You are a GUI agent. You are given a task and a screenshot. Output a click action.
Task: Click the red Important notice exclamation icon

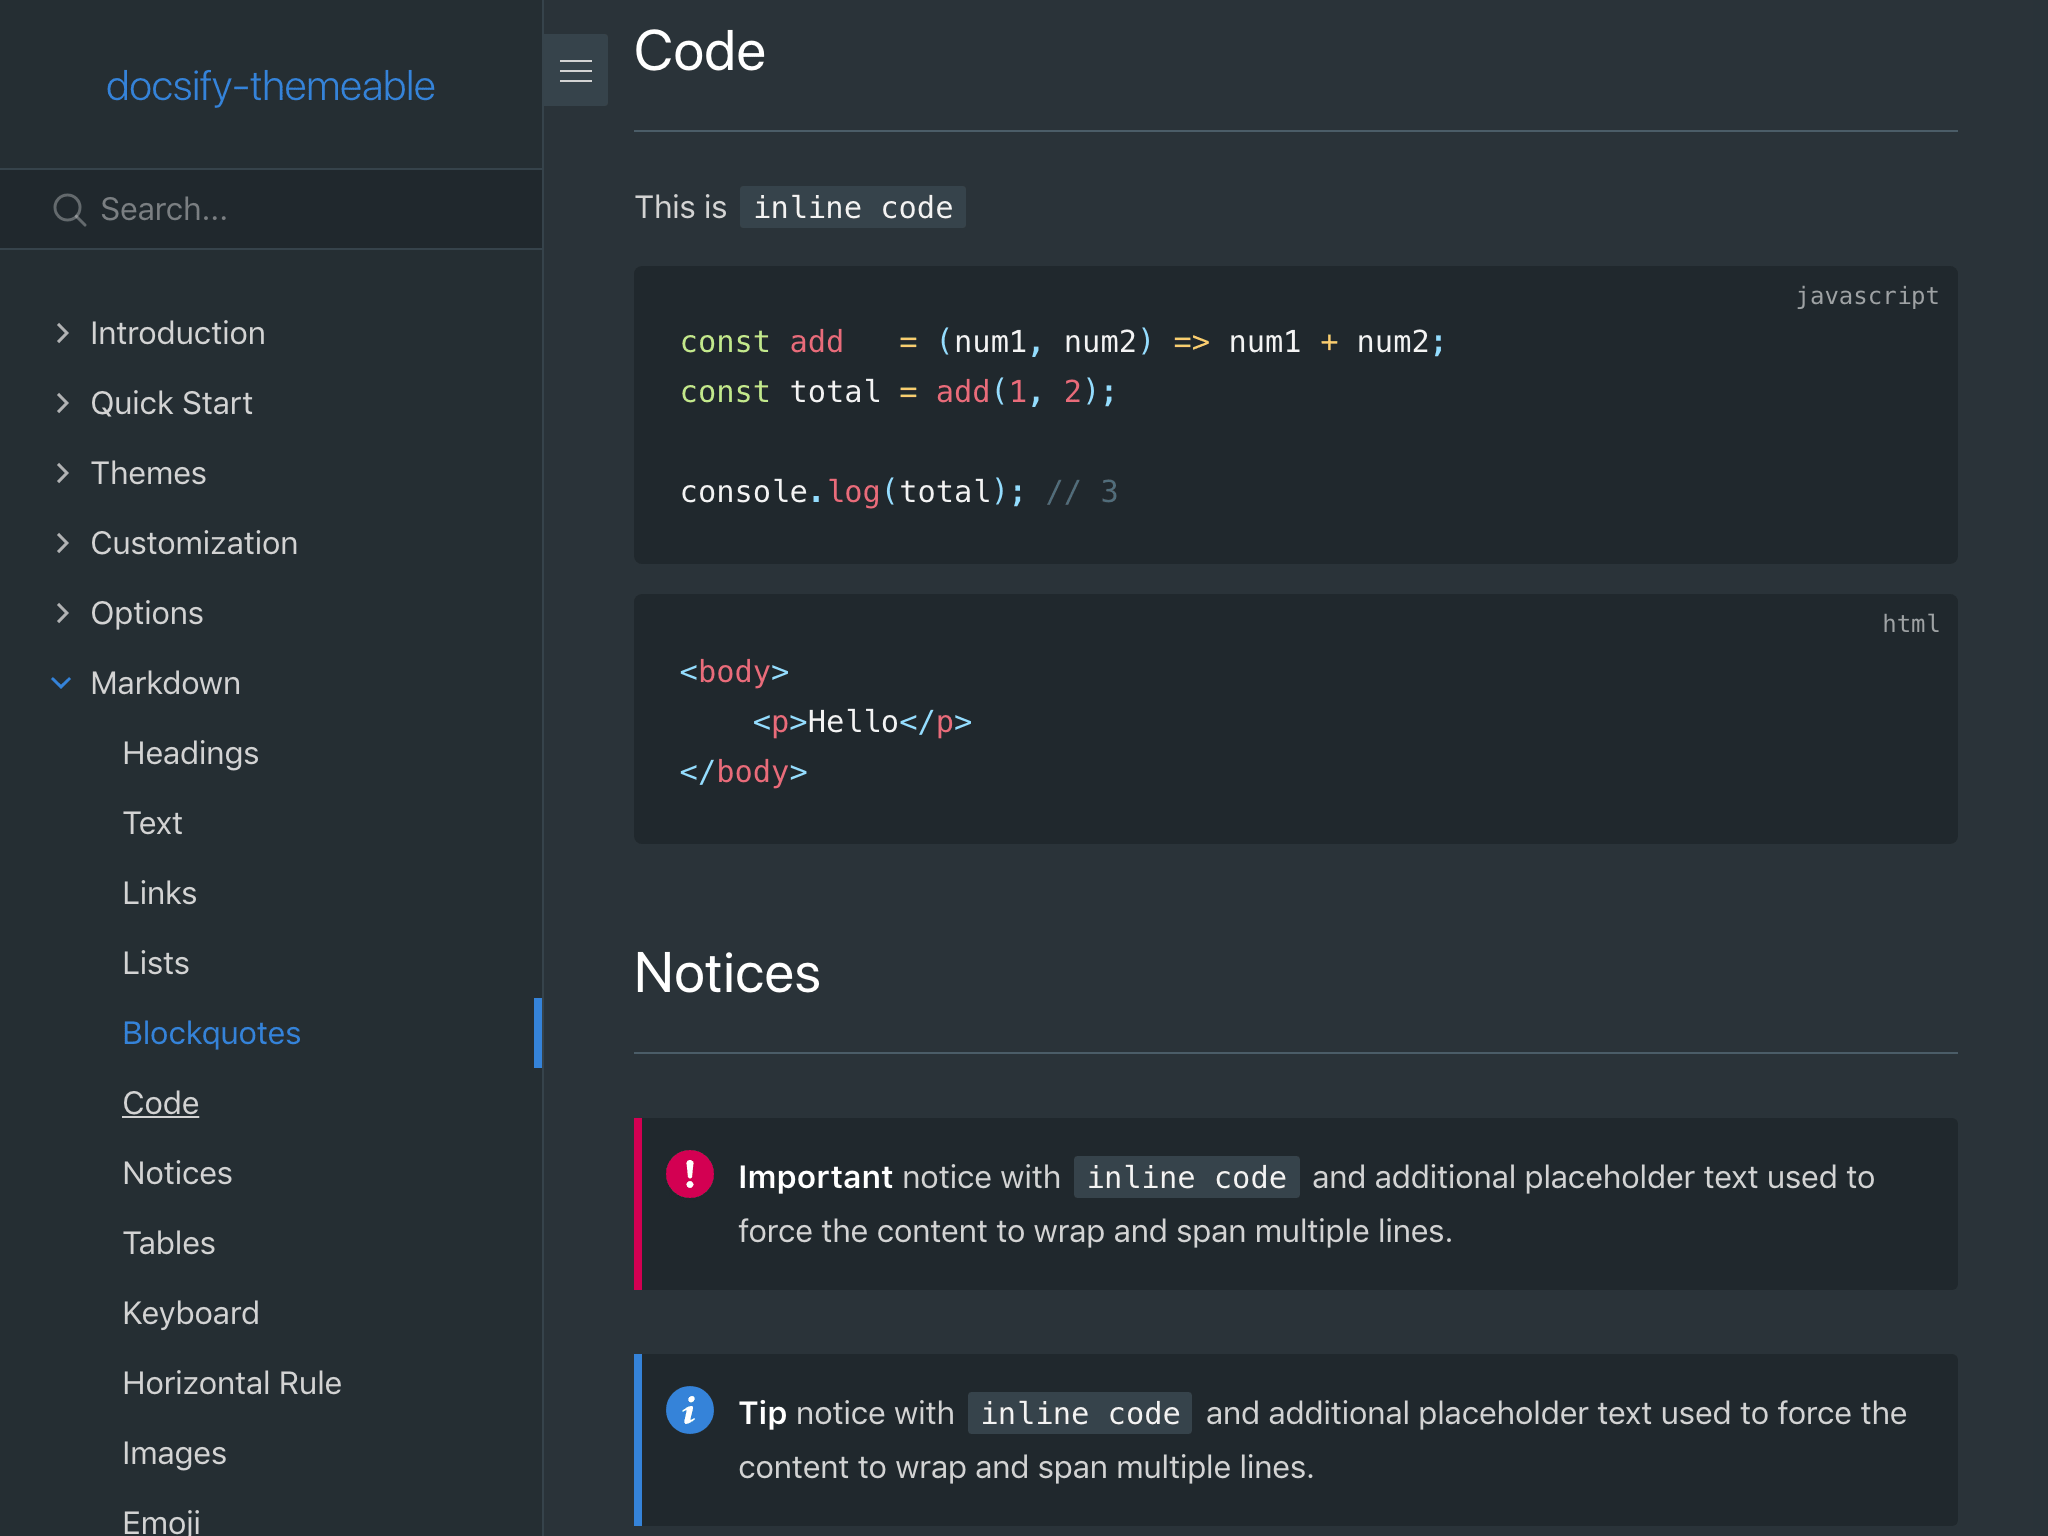click(x=691, y=1177)
